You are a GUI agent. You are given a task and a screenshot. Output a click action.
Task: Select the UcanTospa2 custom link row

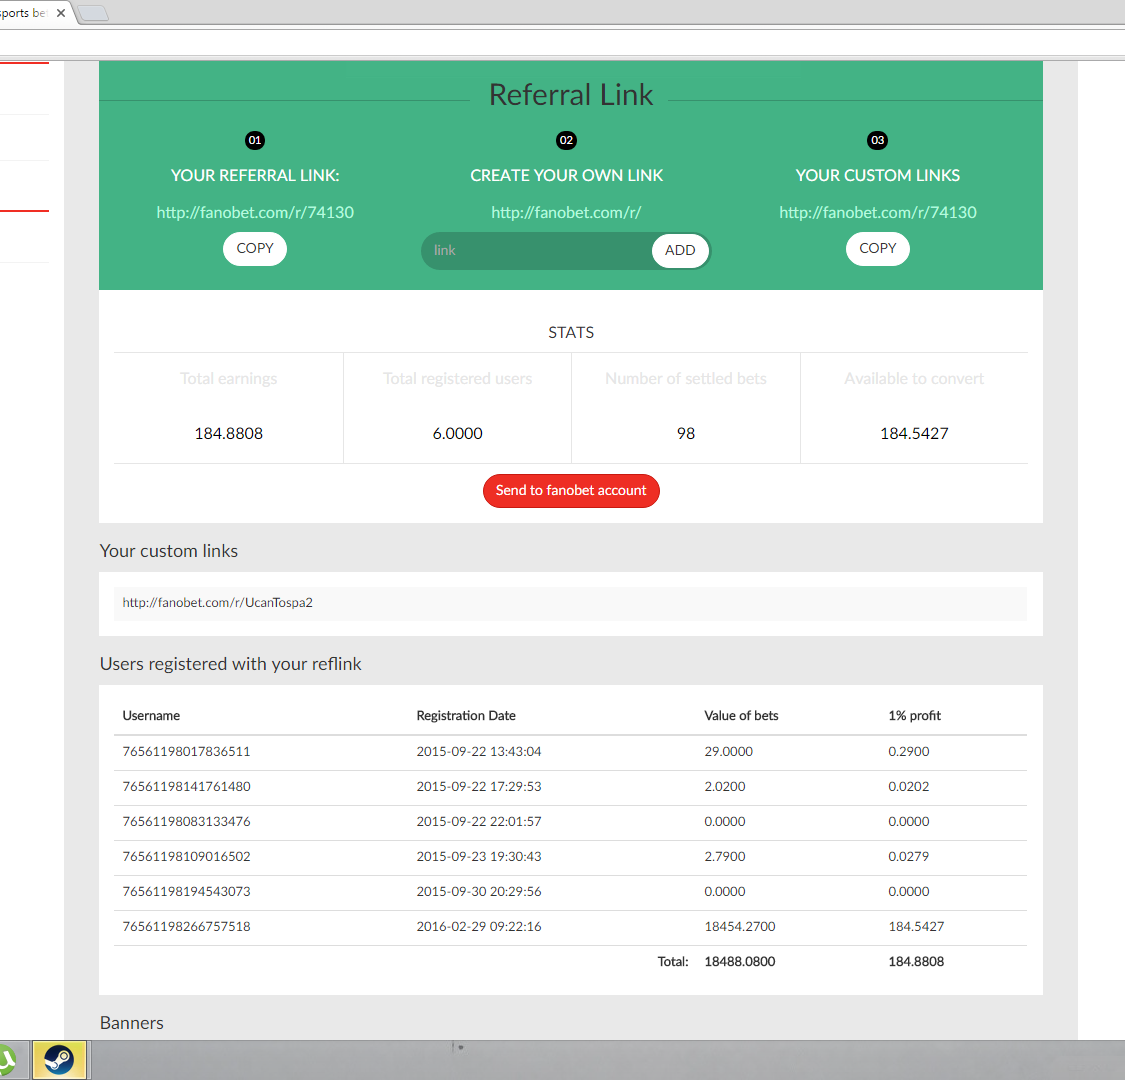570,603
